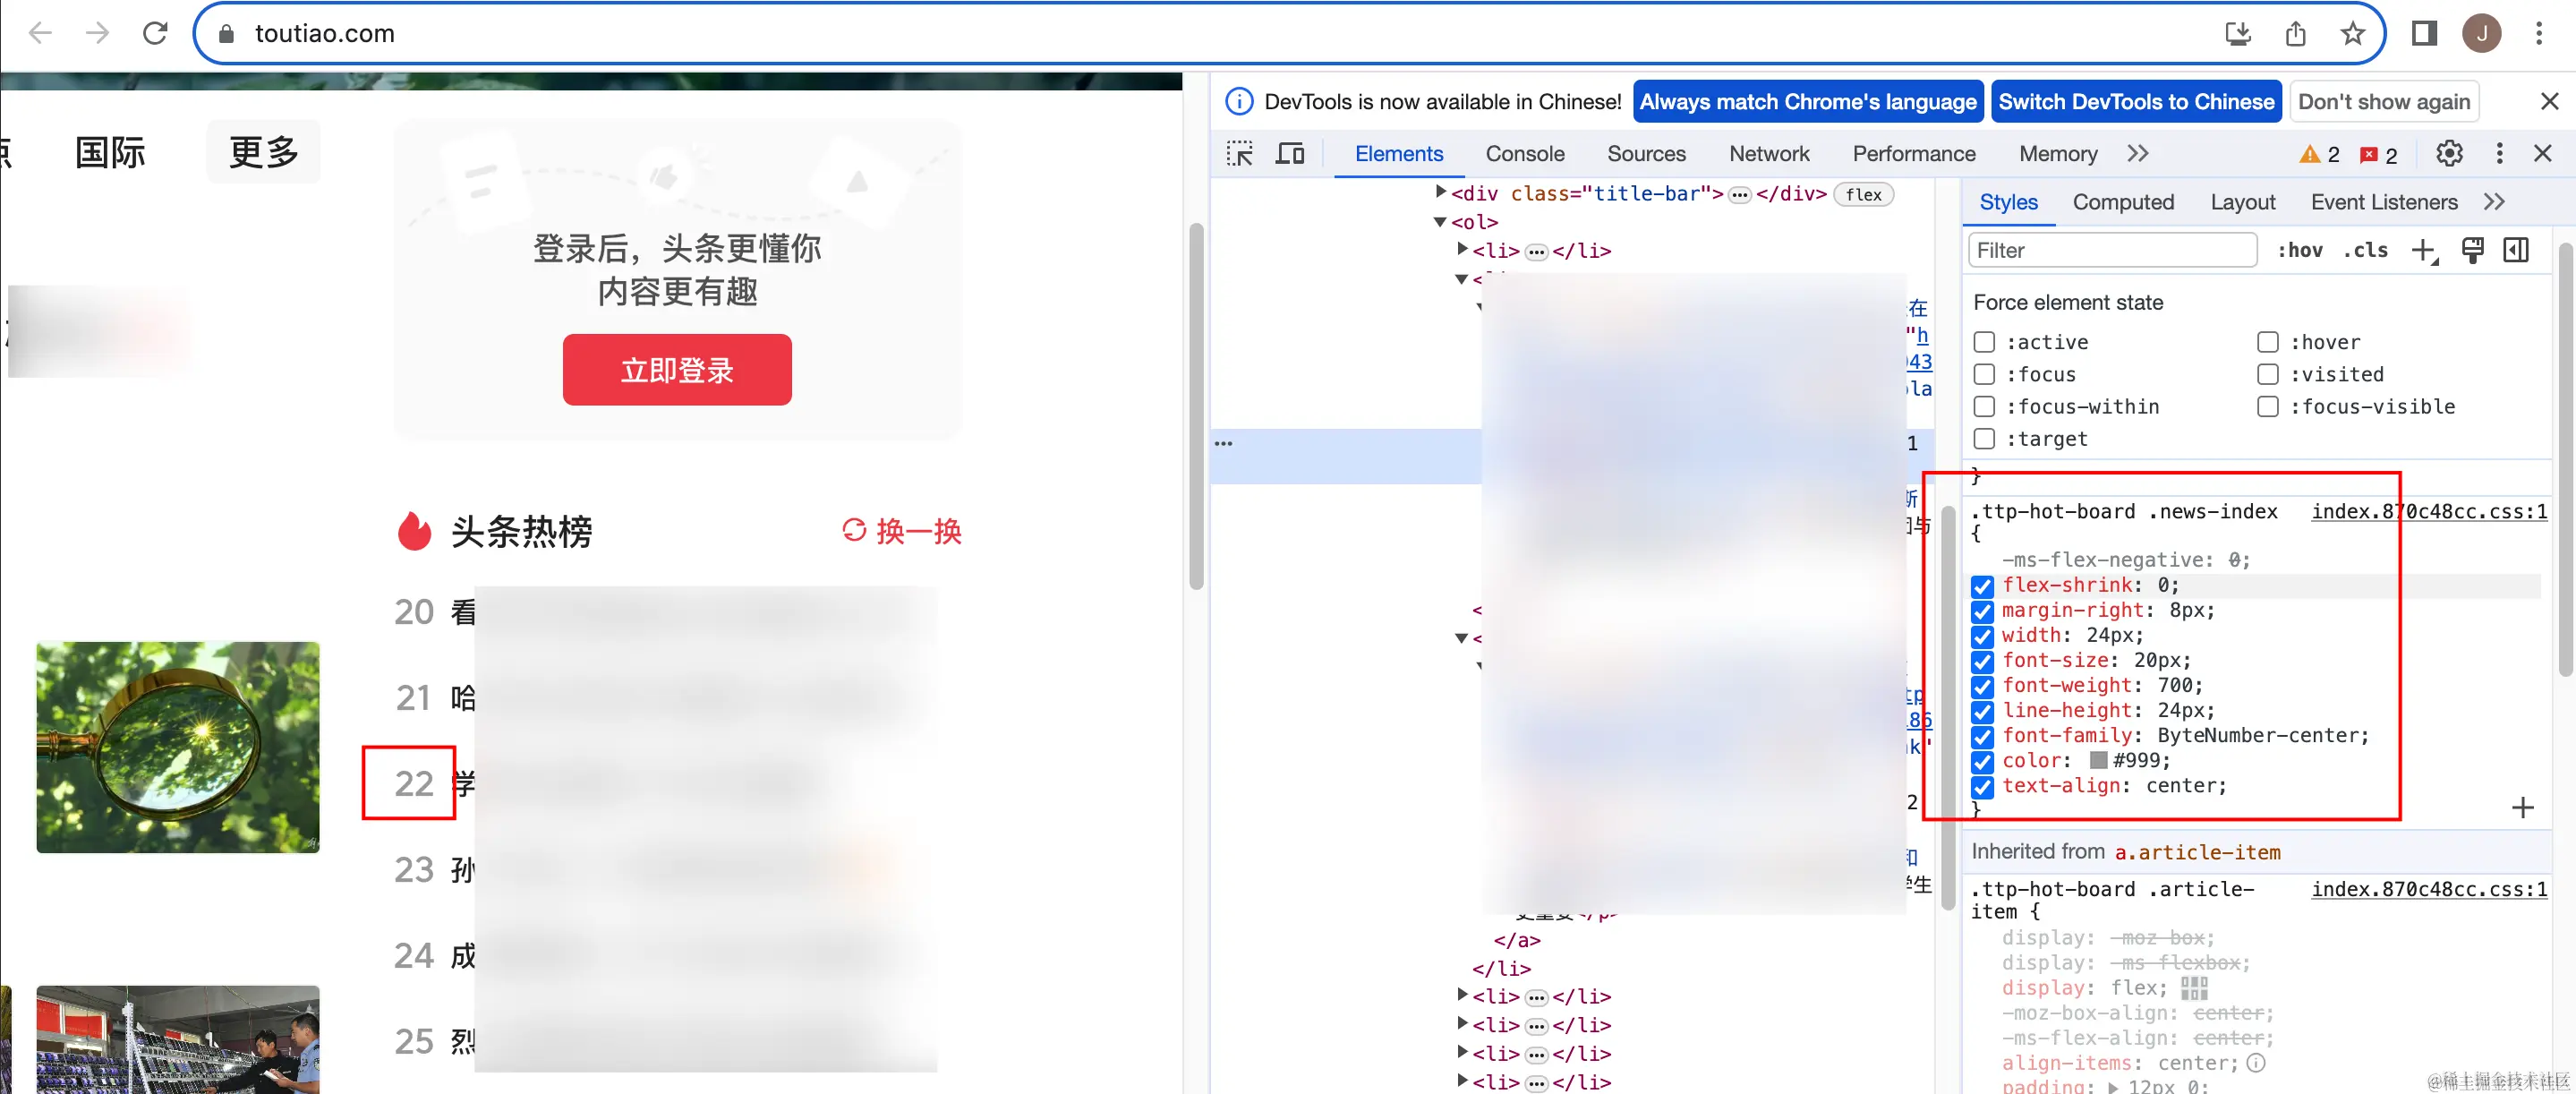Open Chrome three-dot menu

click(2539, 33)
